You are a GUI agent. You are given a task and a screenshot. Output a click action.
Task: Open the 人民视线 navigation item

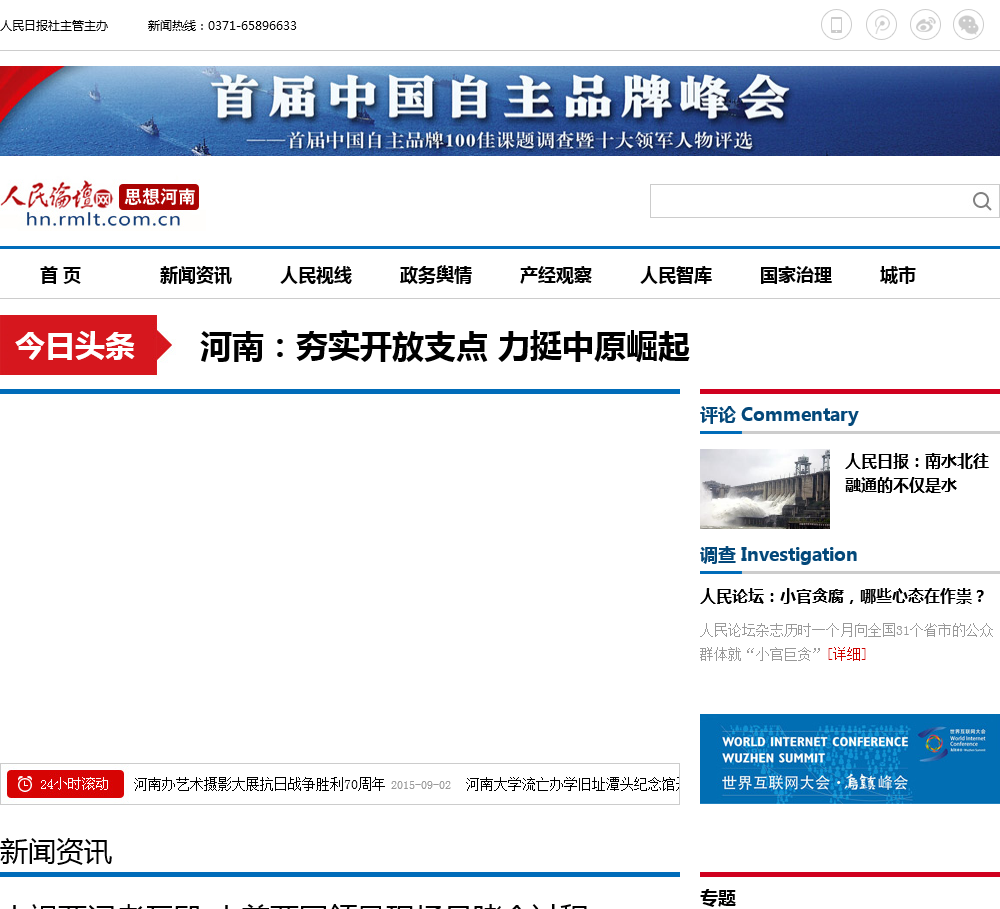(x=316, y=276)
